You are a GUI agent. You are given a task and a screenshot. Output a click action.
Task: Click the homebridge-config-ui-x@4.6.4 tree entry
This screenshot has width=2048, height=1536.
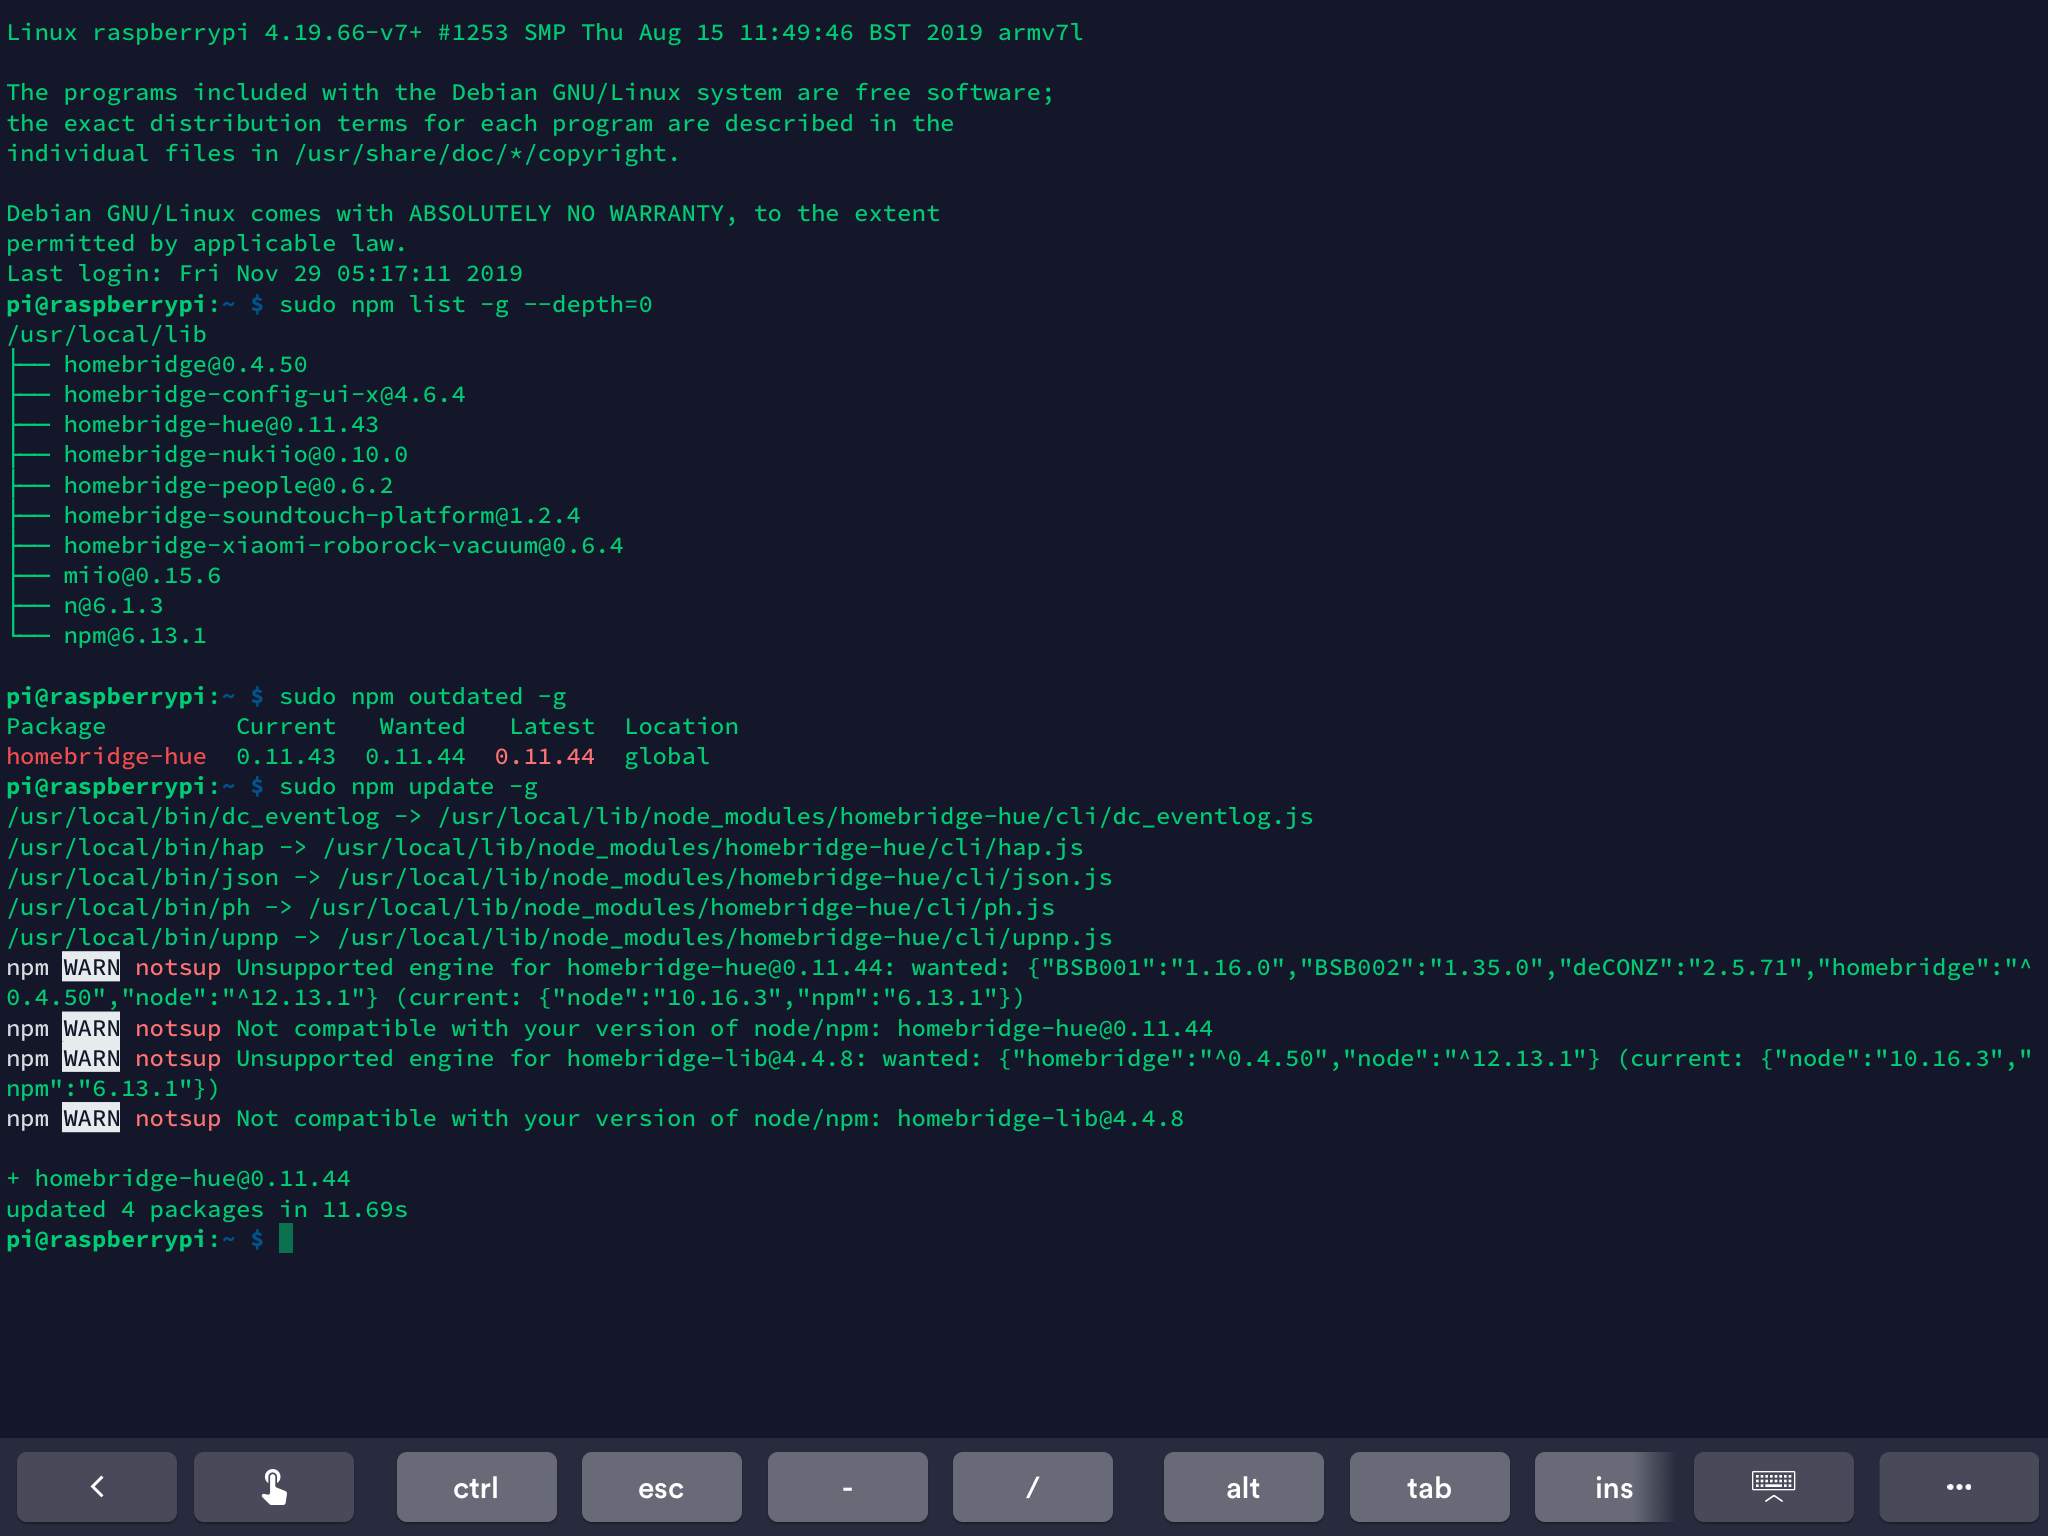(x=264, y=395)
